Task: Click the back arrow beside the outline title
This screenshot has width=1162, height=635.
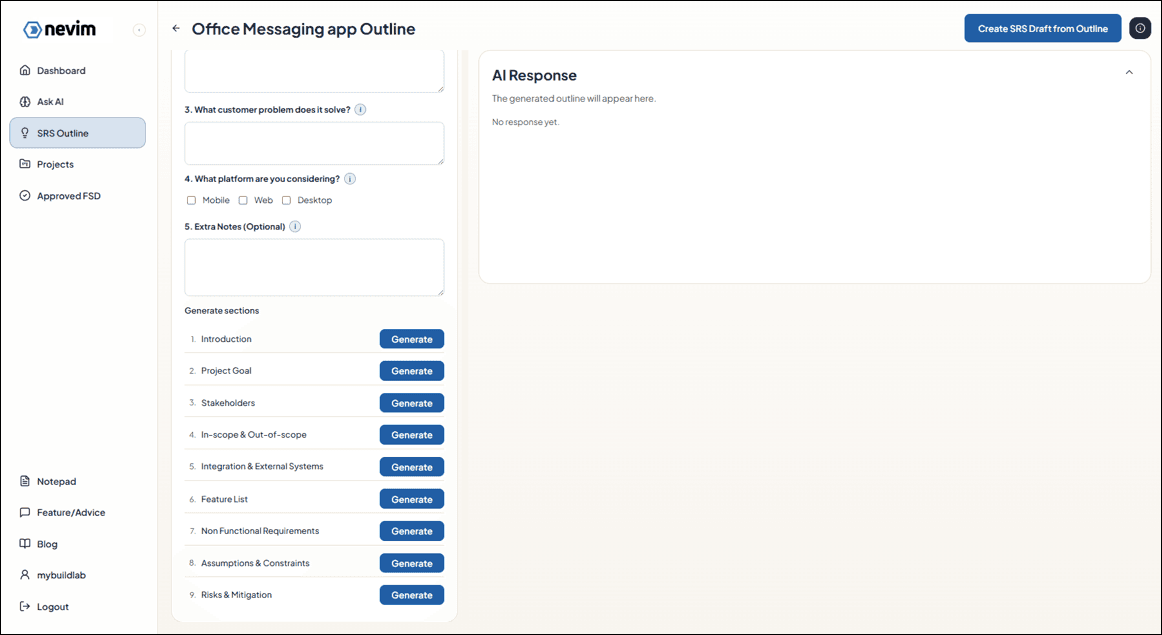Action: 176,29
